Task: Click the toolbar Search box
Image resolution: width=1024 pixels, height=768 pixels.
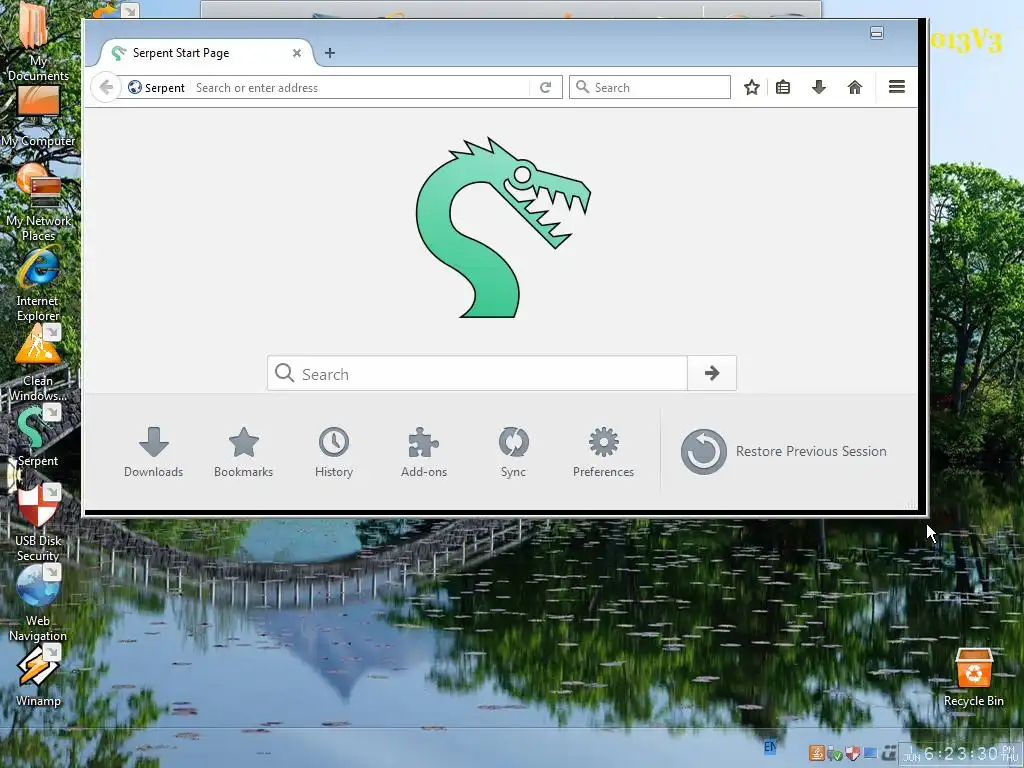Action: pyautogui.click(x=650, y=88)
